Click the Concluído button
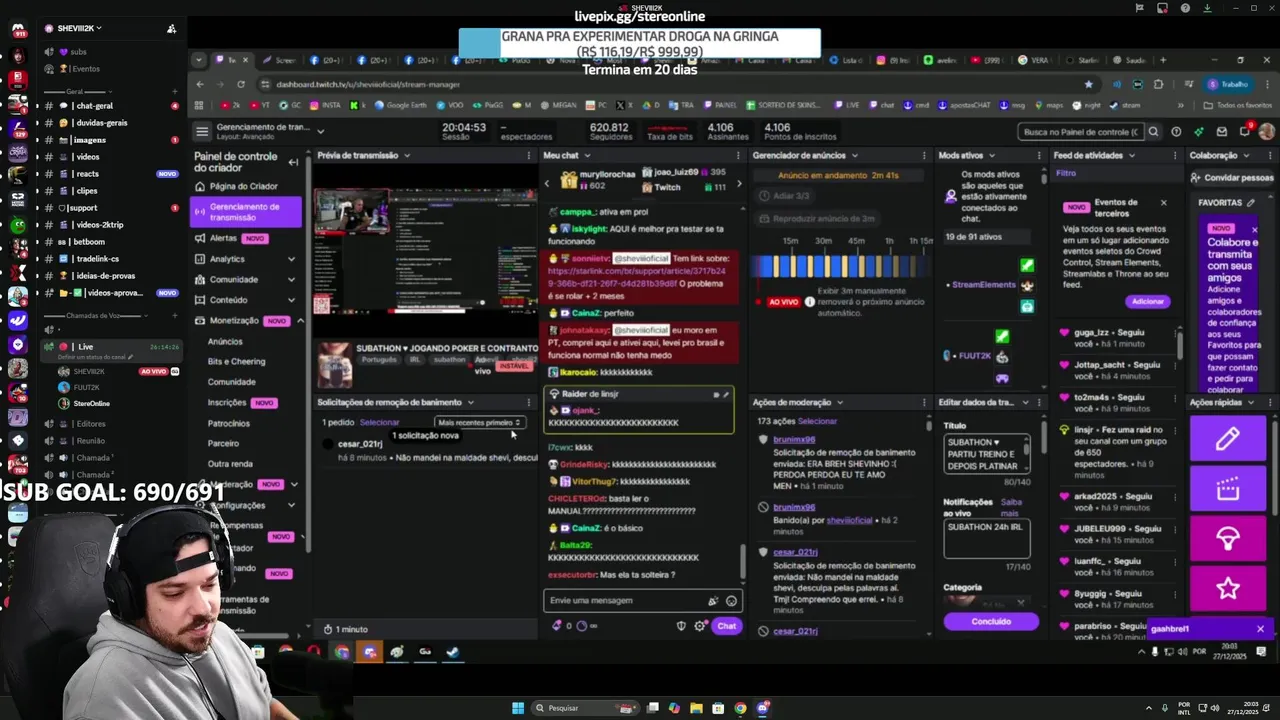 [x=991, y=622]
